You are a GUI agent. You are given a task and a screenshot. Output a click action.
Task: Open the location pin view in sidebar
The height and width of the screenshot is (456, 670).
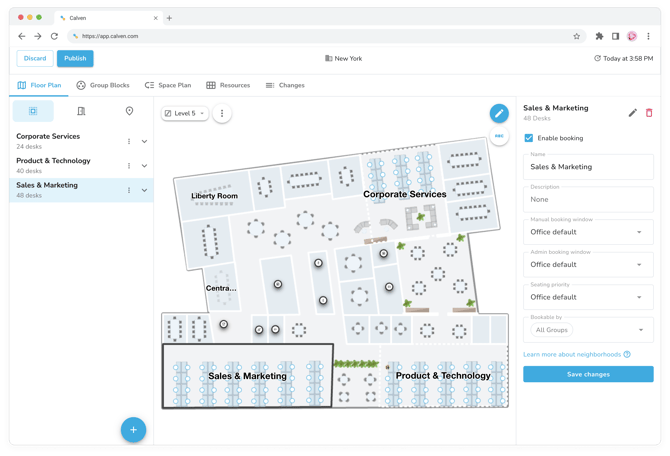[x=129, y=111]
